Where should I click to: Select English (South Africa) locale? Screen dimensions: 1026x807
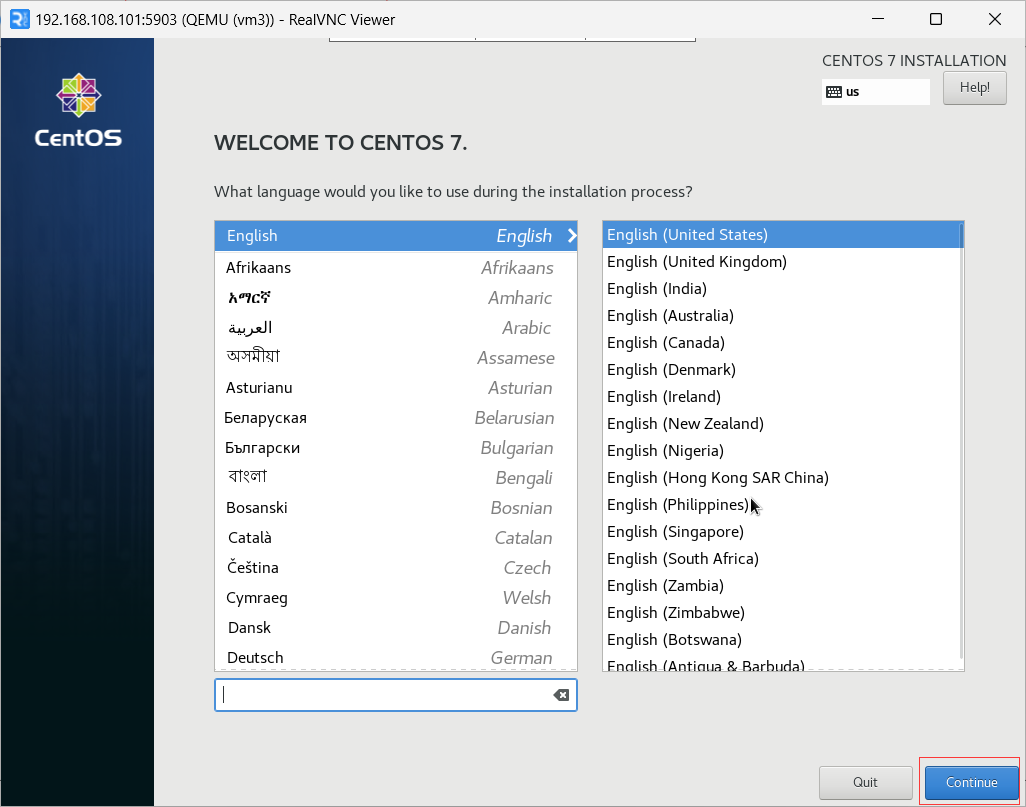tap(781, 559)
